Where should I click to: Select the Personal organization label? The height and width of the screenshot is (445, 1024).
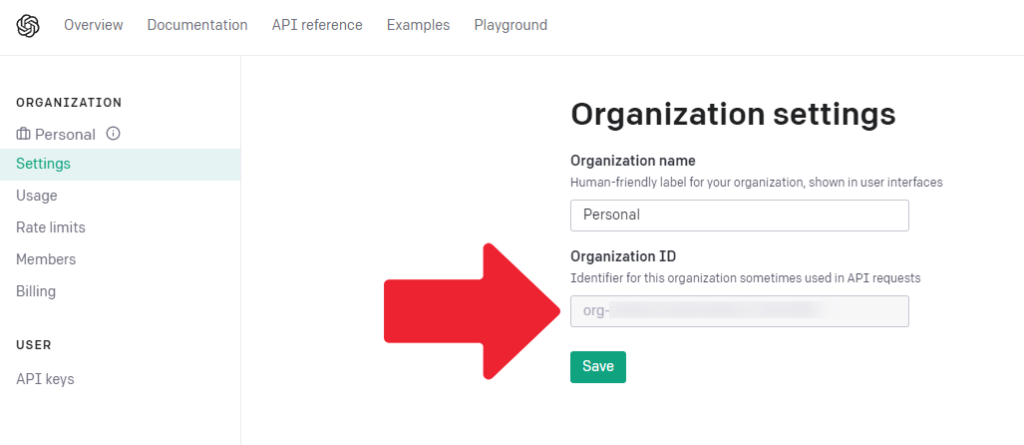65,134
